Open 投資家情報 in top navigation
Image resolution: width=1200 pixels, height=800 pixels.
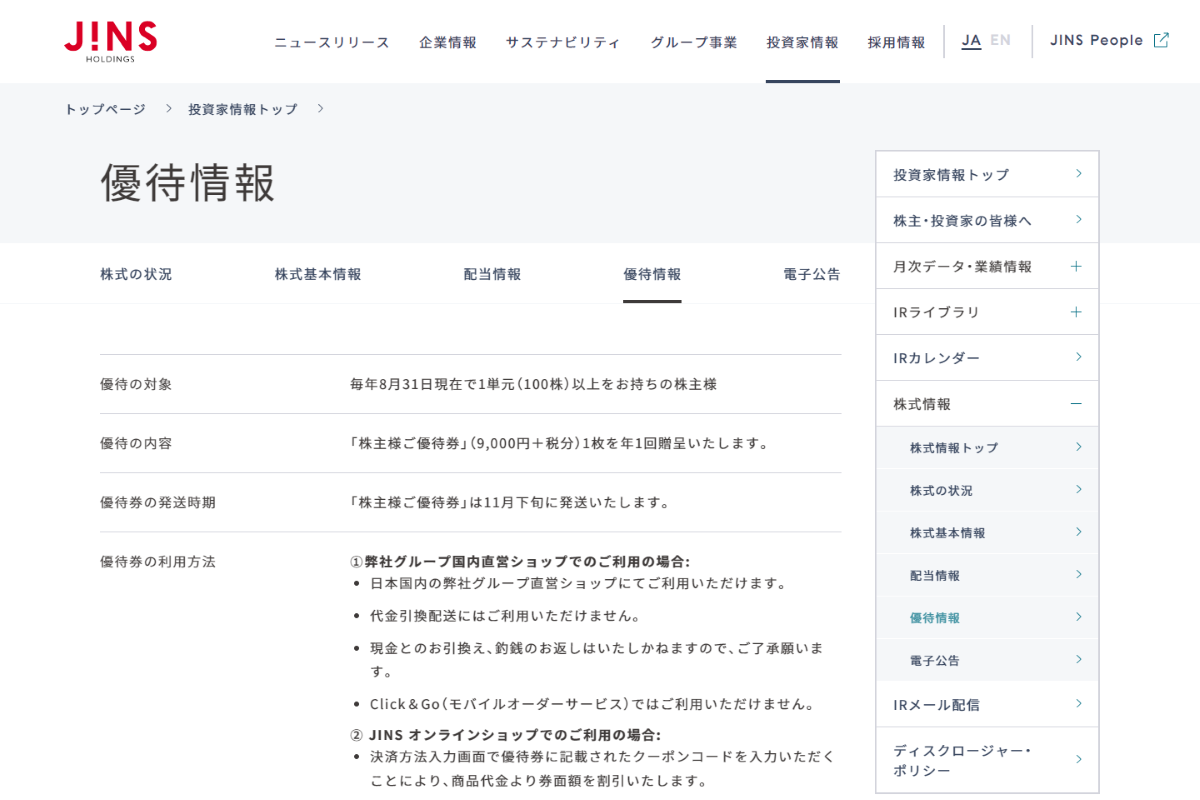(803, 42)
